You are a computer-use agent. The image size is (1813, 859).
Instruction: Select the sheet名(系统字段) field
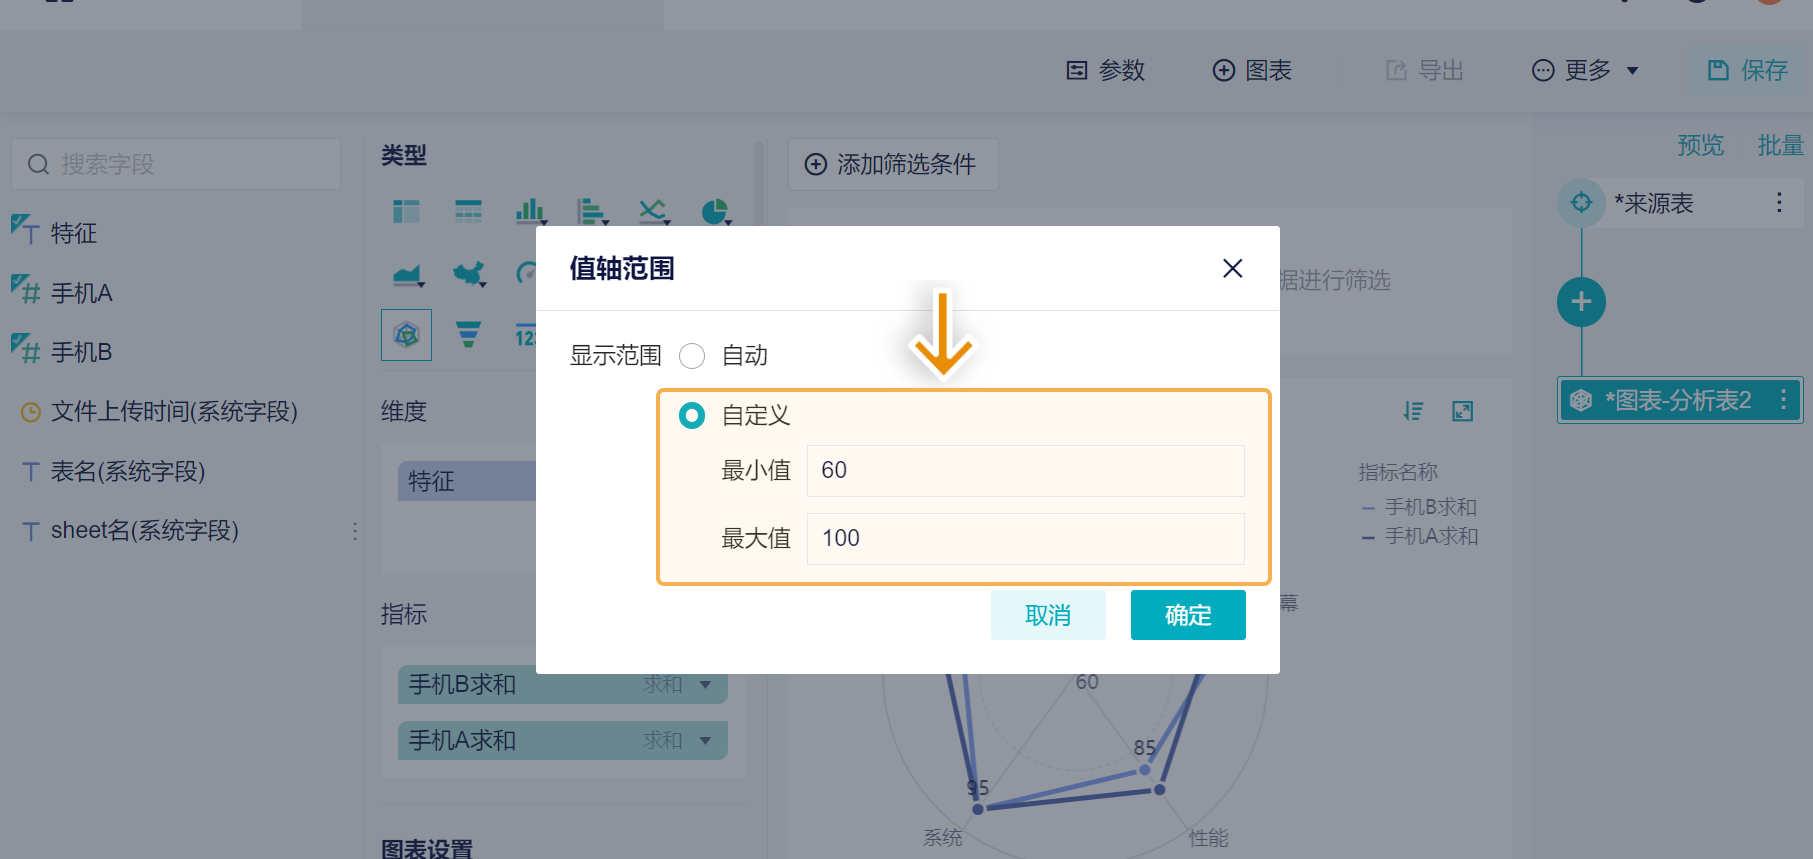coord(145,530)
